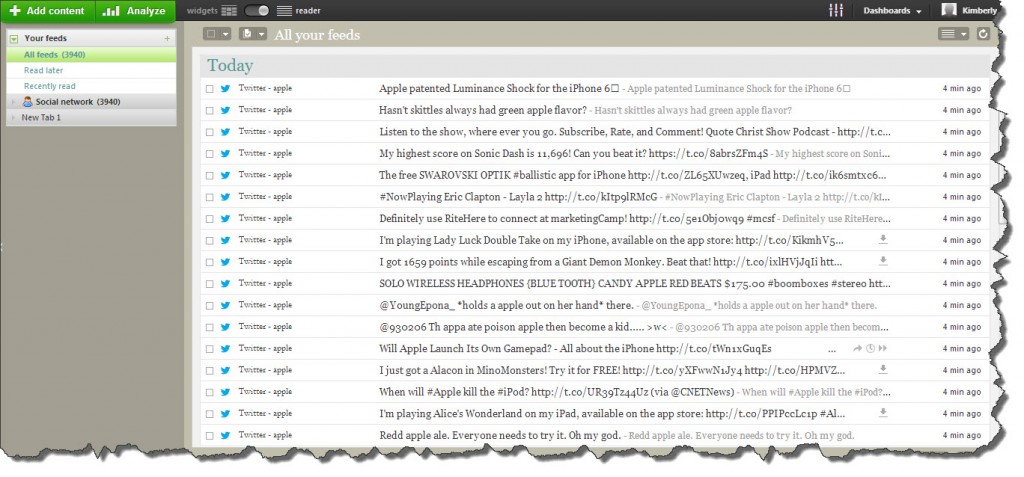Click download icon on MinoMonsters Alacon row

(x=883, y=370)
